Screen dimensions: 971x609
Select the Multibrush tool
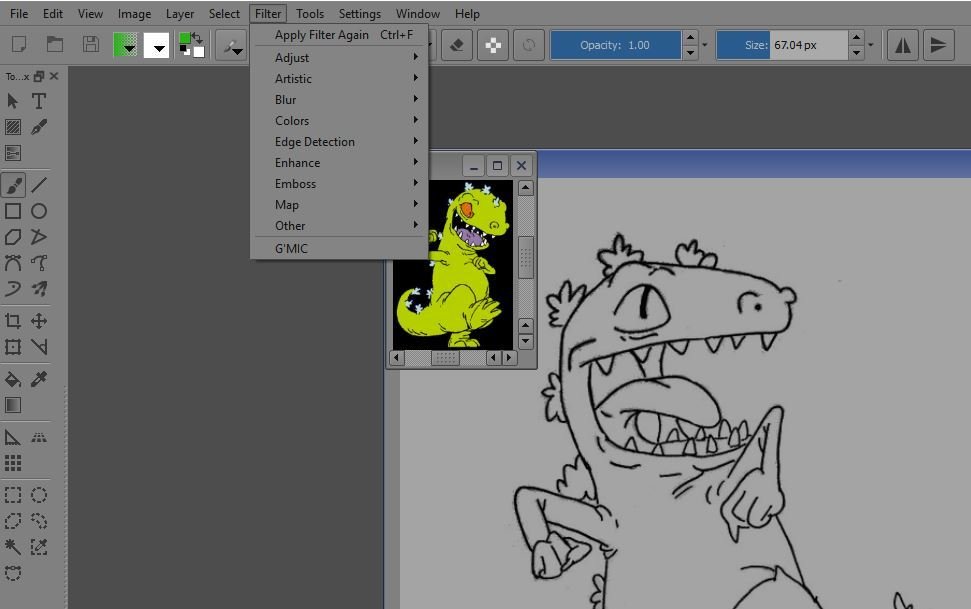38,289
